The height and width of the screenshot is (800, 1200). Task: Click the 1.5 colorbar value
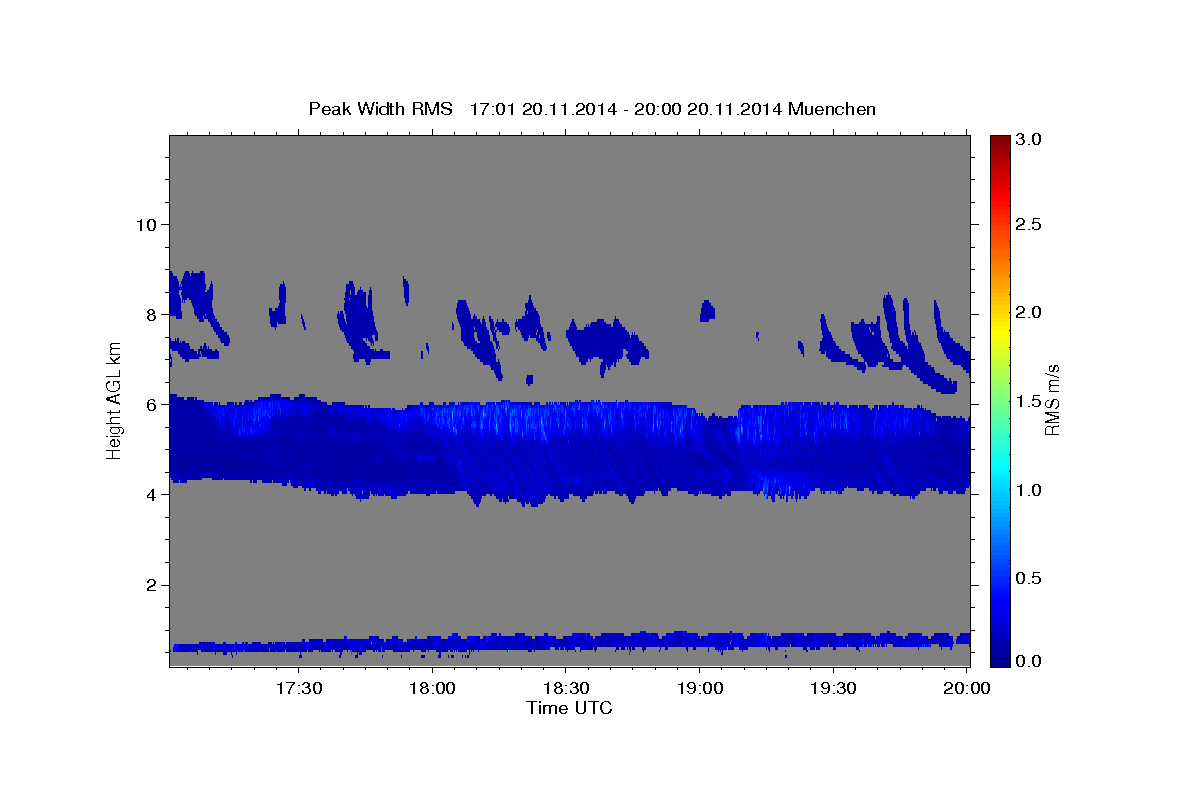tap(1029, 401)
